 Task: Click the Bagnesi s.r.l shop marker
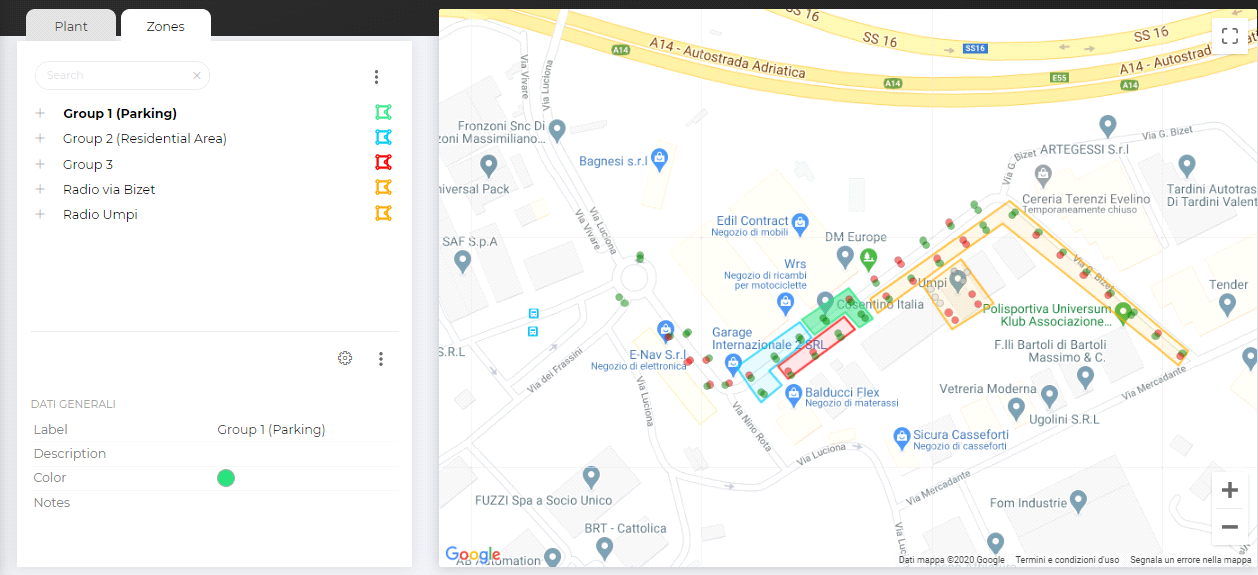(659, 158)
